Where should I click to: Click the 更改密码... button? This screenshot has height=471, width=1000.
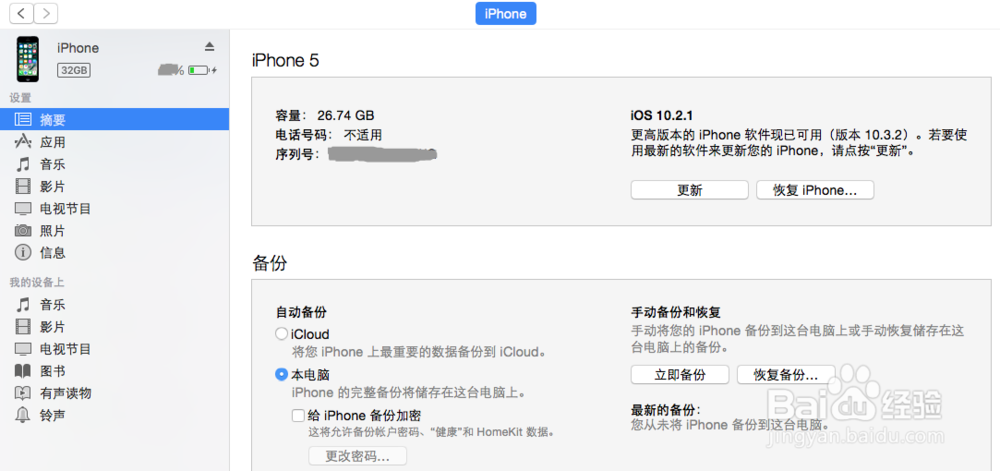pyautogui.click(x=357, y=456)
